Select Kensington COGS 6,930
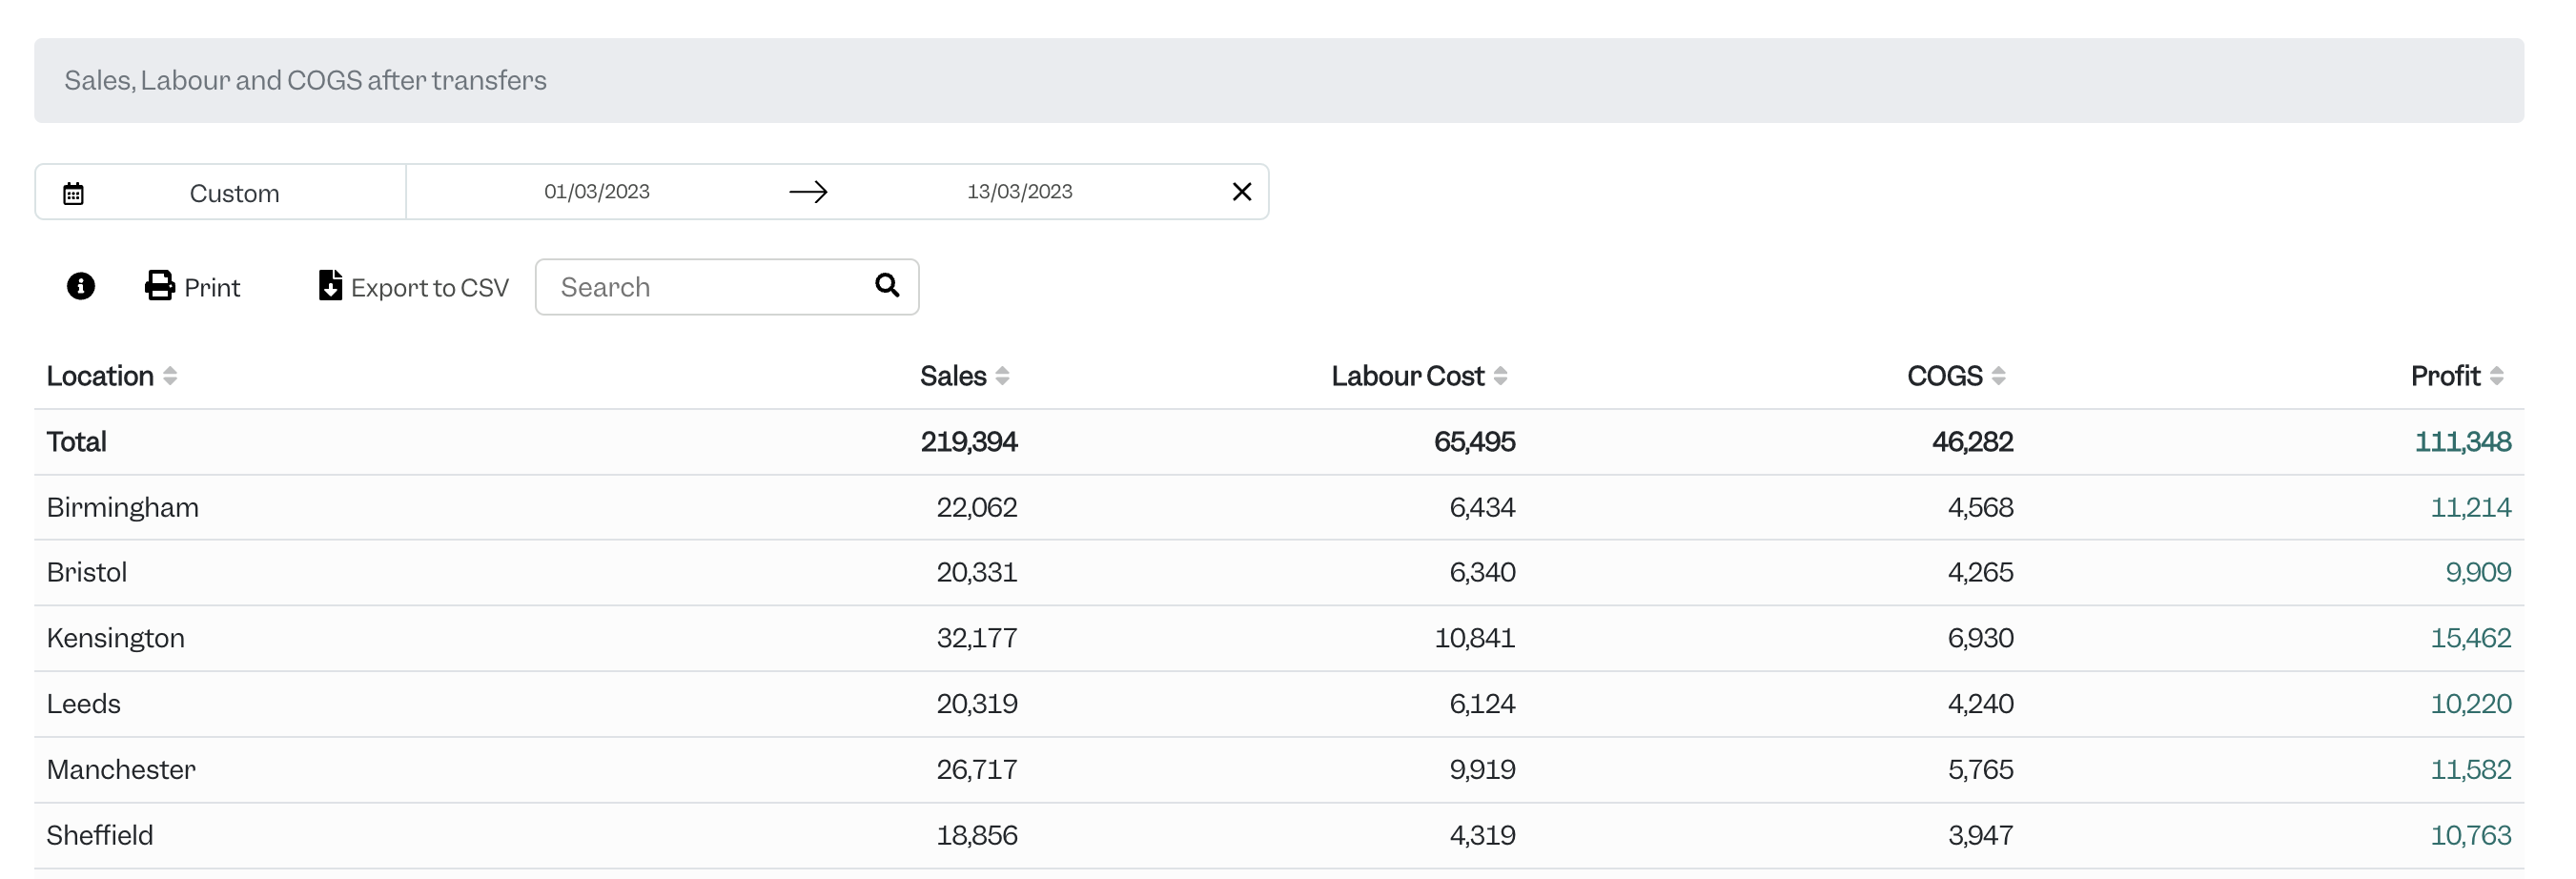This screenshot has width=2576, height=879. (x=1980, y=639)
